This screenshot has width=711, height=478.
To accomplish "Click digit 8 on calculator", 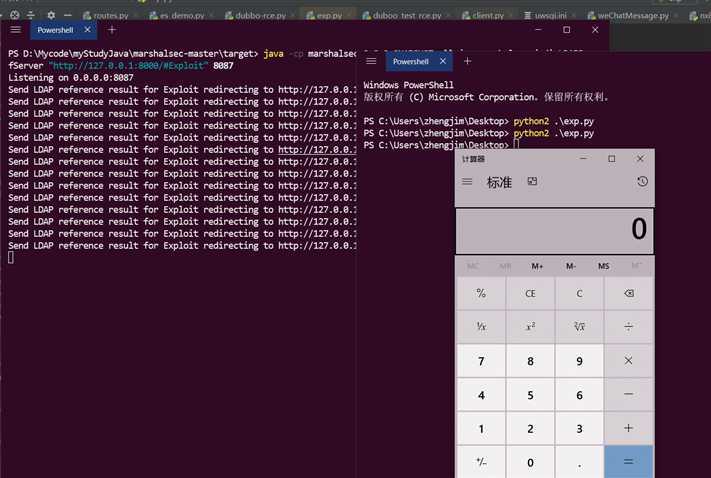I will coord(530,361).
